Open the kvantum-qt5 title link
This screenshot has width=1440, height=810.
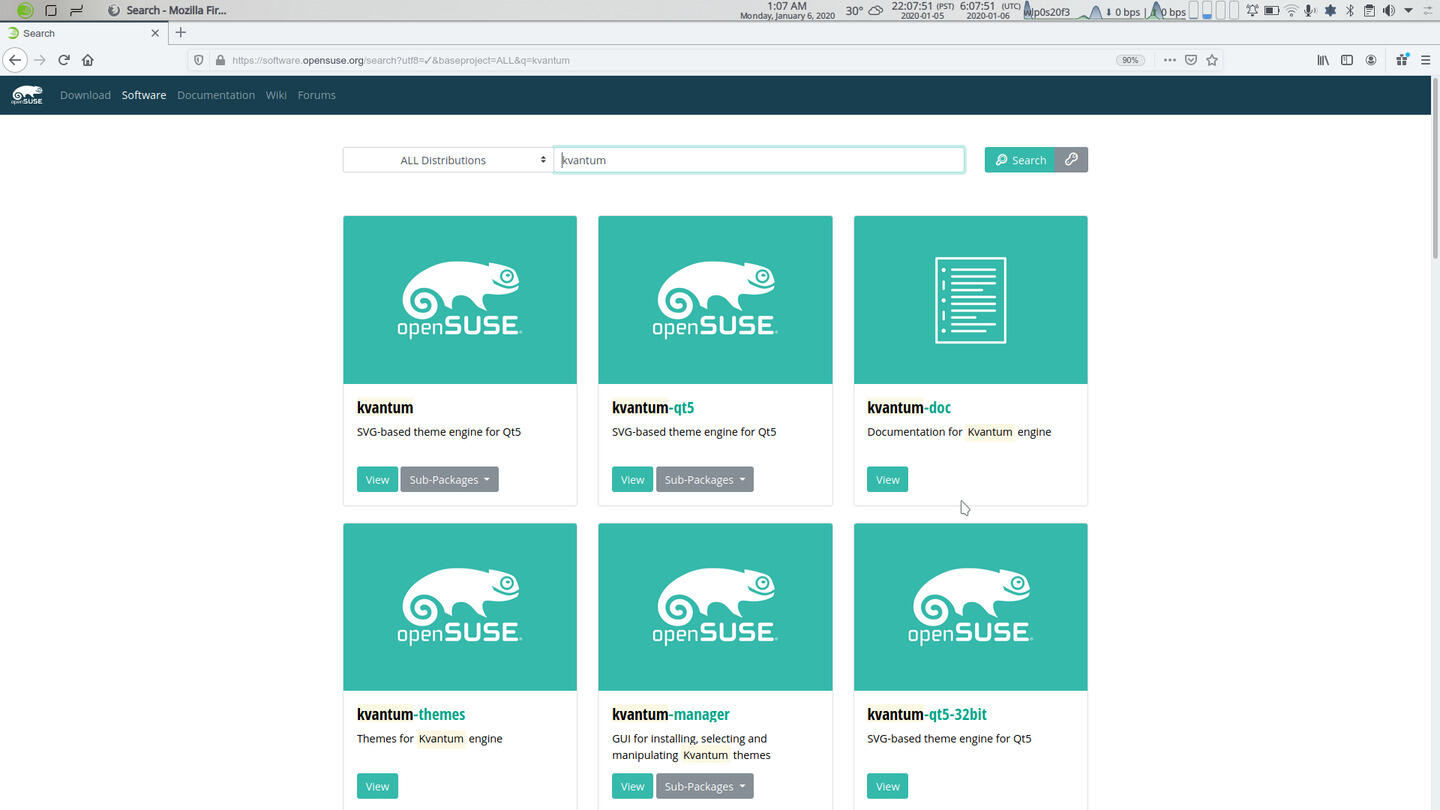click(x=653, y=408)
